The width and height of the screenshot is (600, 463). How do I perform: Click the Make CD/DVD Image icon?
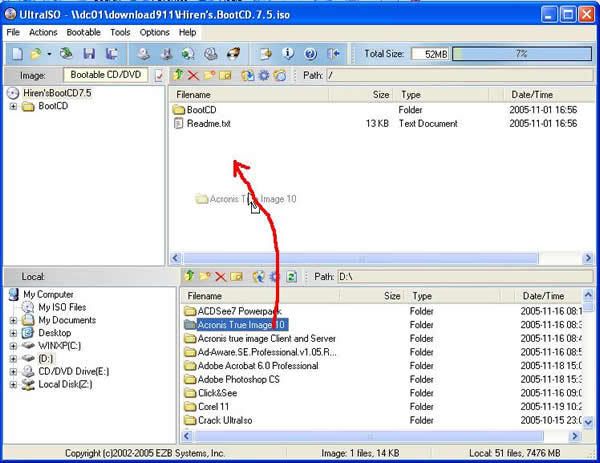click(143, 54)
